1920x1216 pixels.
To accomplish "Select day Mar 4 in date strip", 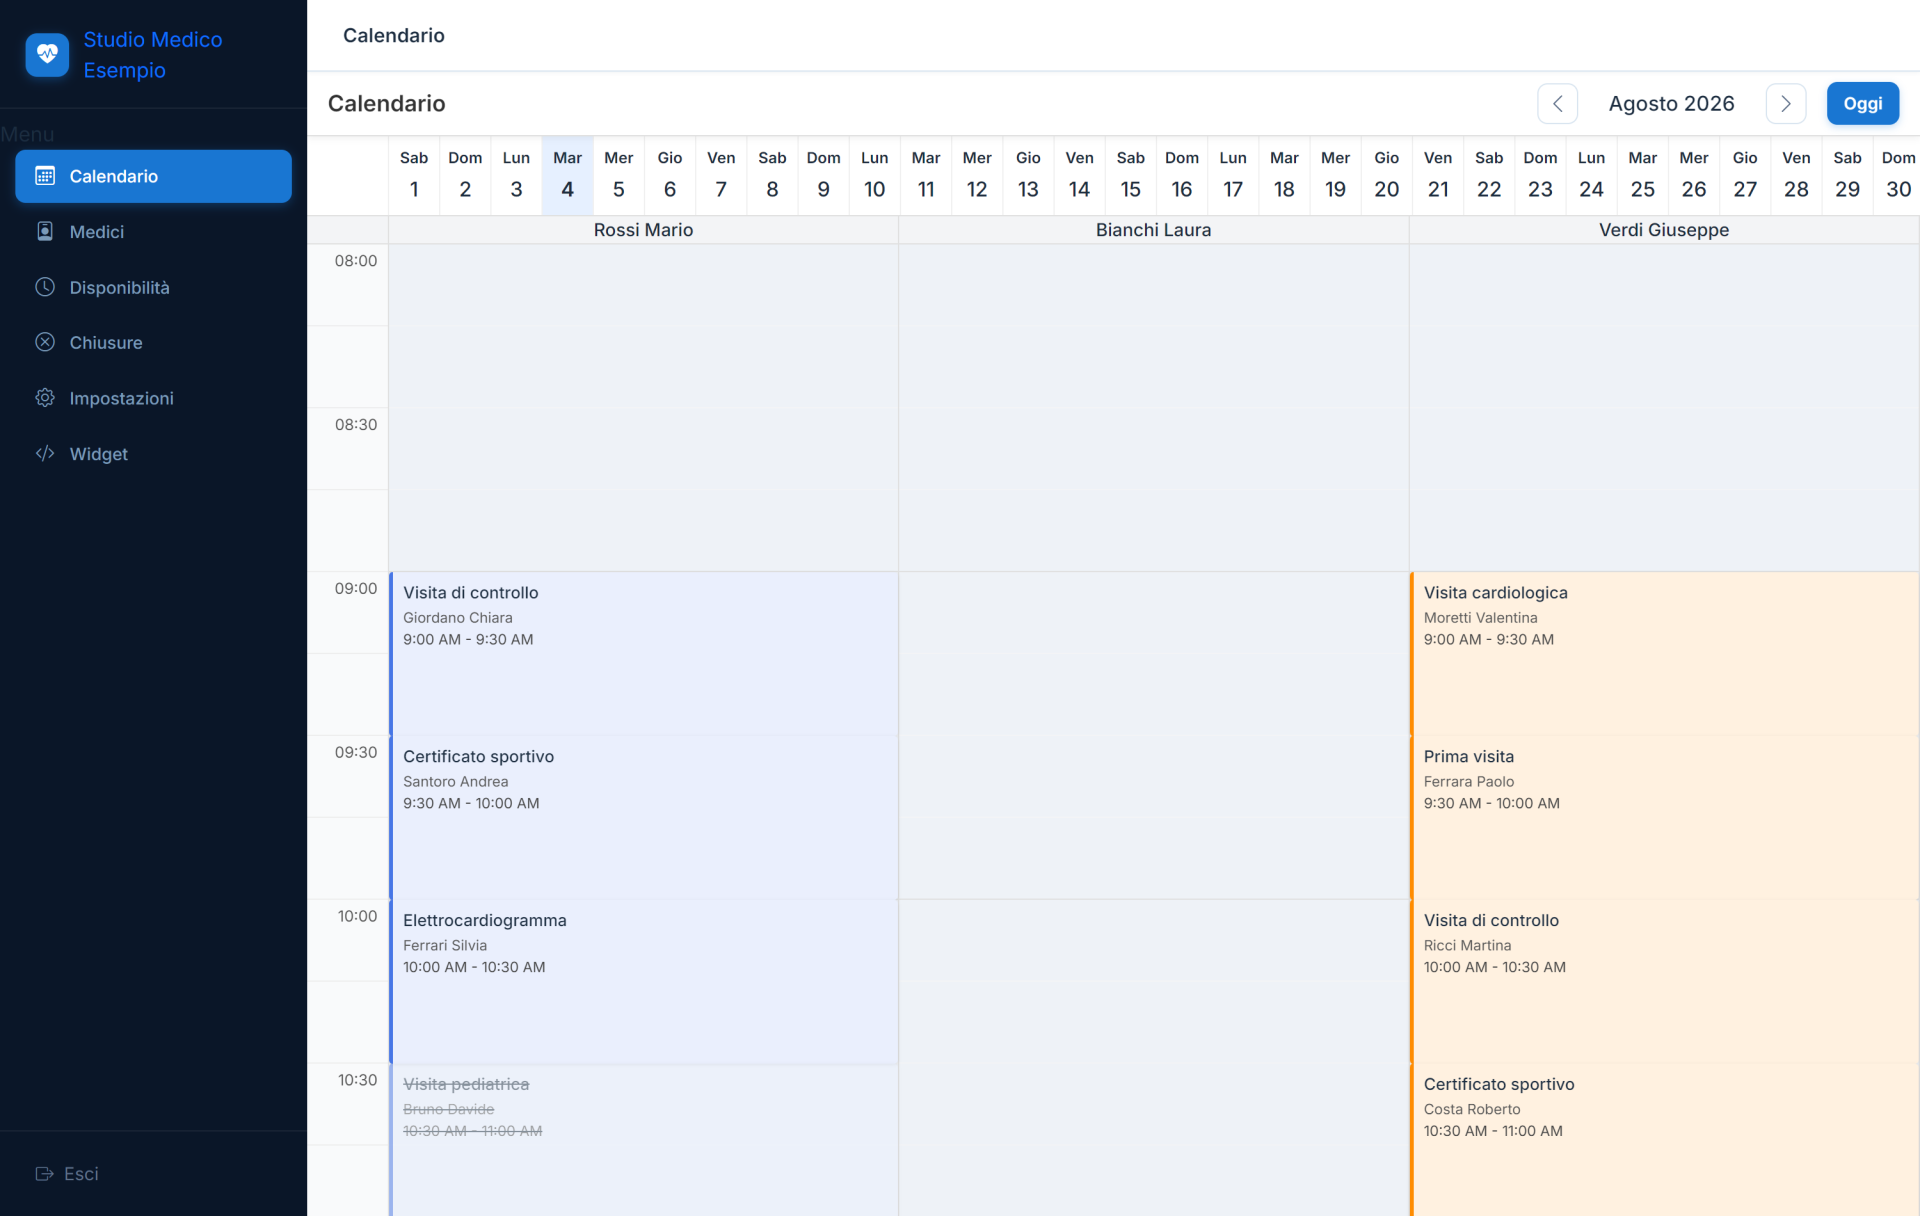I will [x=567, y=175].
